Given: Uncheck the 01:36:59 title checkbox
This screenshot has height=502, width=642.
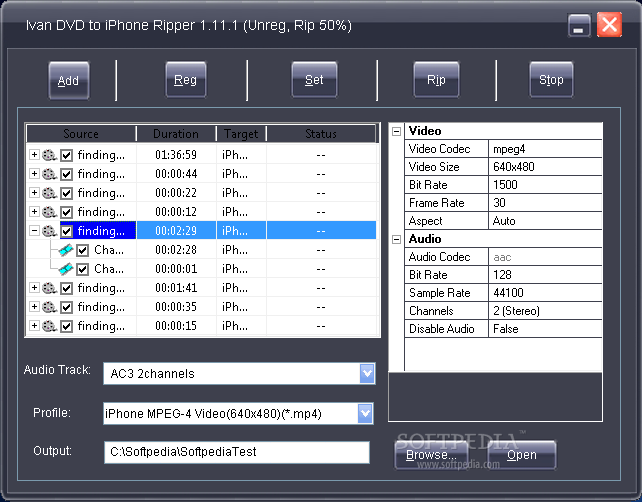Looking at the screenshot, I should [x=66, y=155].
